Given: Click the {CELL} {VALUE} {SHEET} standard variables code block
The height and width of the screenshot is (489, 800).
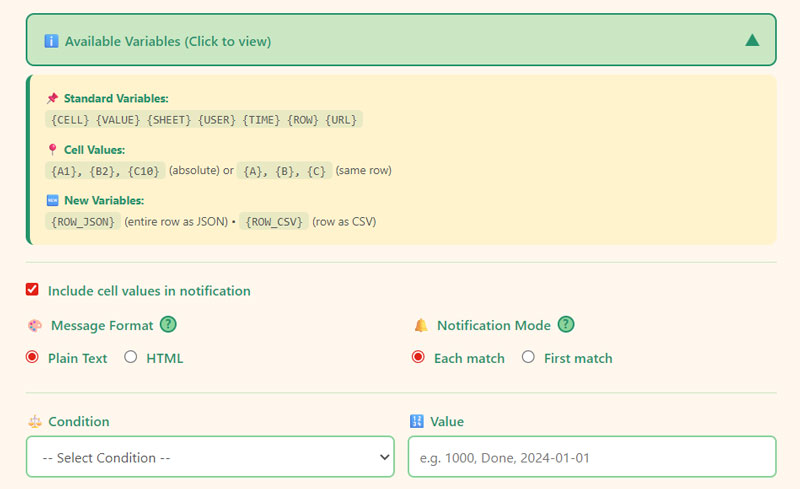Looking at the screenshot, I should 204,119.
